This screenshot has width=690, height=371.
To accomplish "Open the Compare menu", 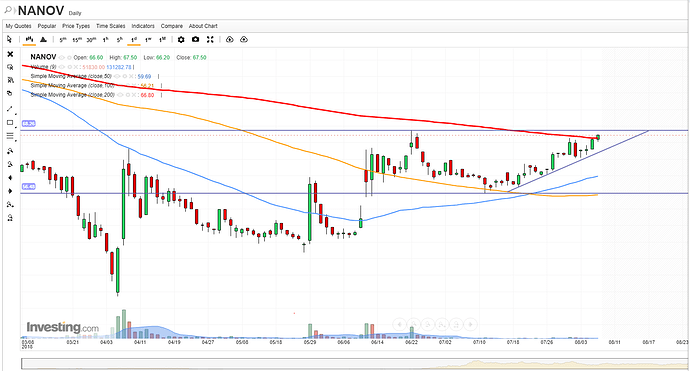I will coord(172,26).
